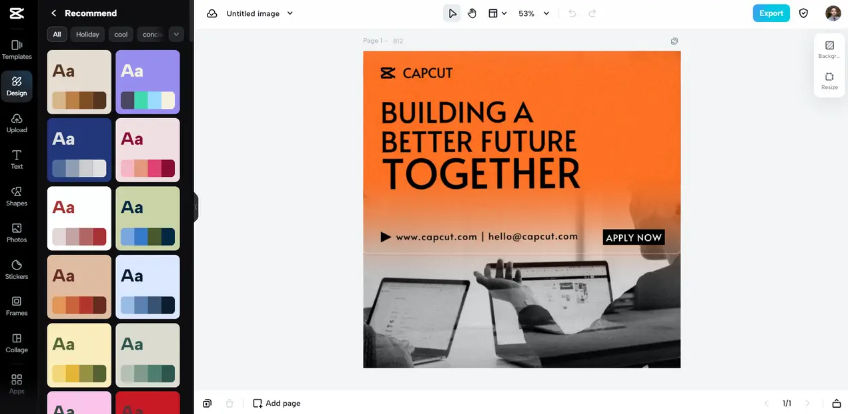
Task: Duplicate page icon in bottom bar
Action: pyautogui.click(x=207, y=403)
